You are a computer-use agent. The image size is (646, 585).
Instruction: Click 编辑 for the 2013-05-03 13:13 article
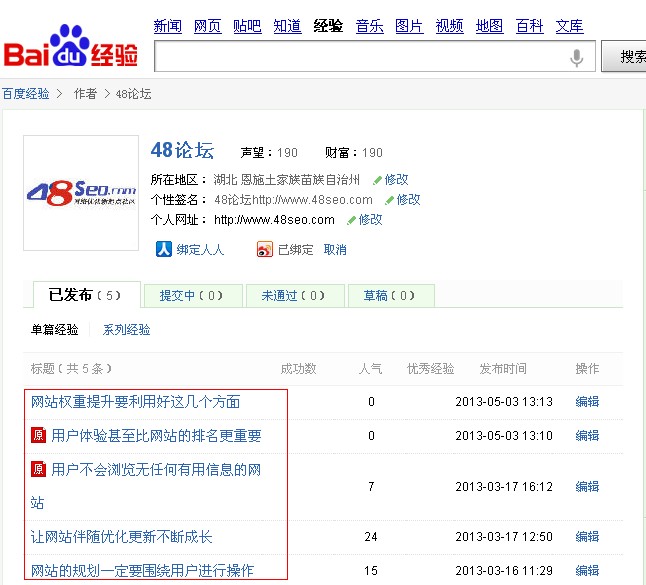click(x=587, y=402)
